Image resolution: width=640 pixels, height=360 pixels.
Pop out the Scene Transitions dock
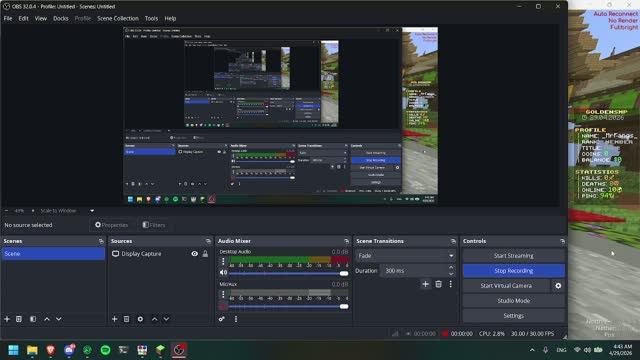click(453, 241)
